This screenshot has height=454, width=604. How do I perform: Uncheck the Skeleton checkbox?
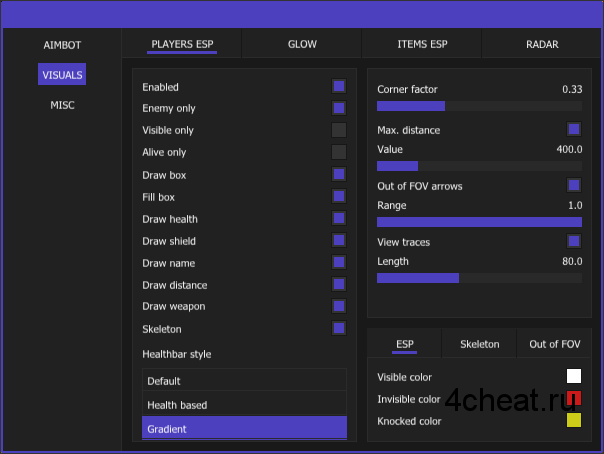pyautogui.click(x=339, y=328)
